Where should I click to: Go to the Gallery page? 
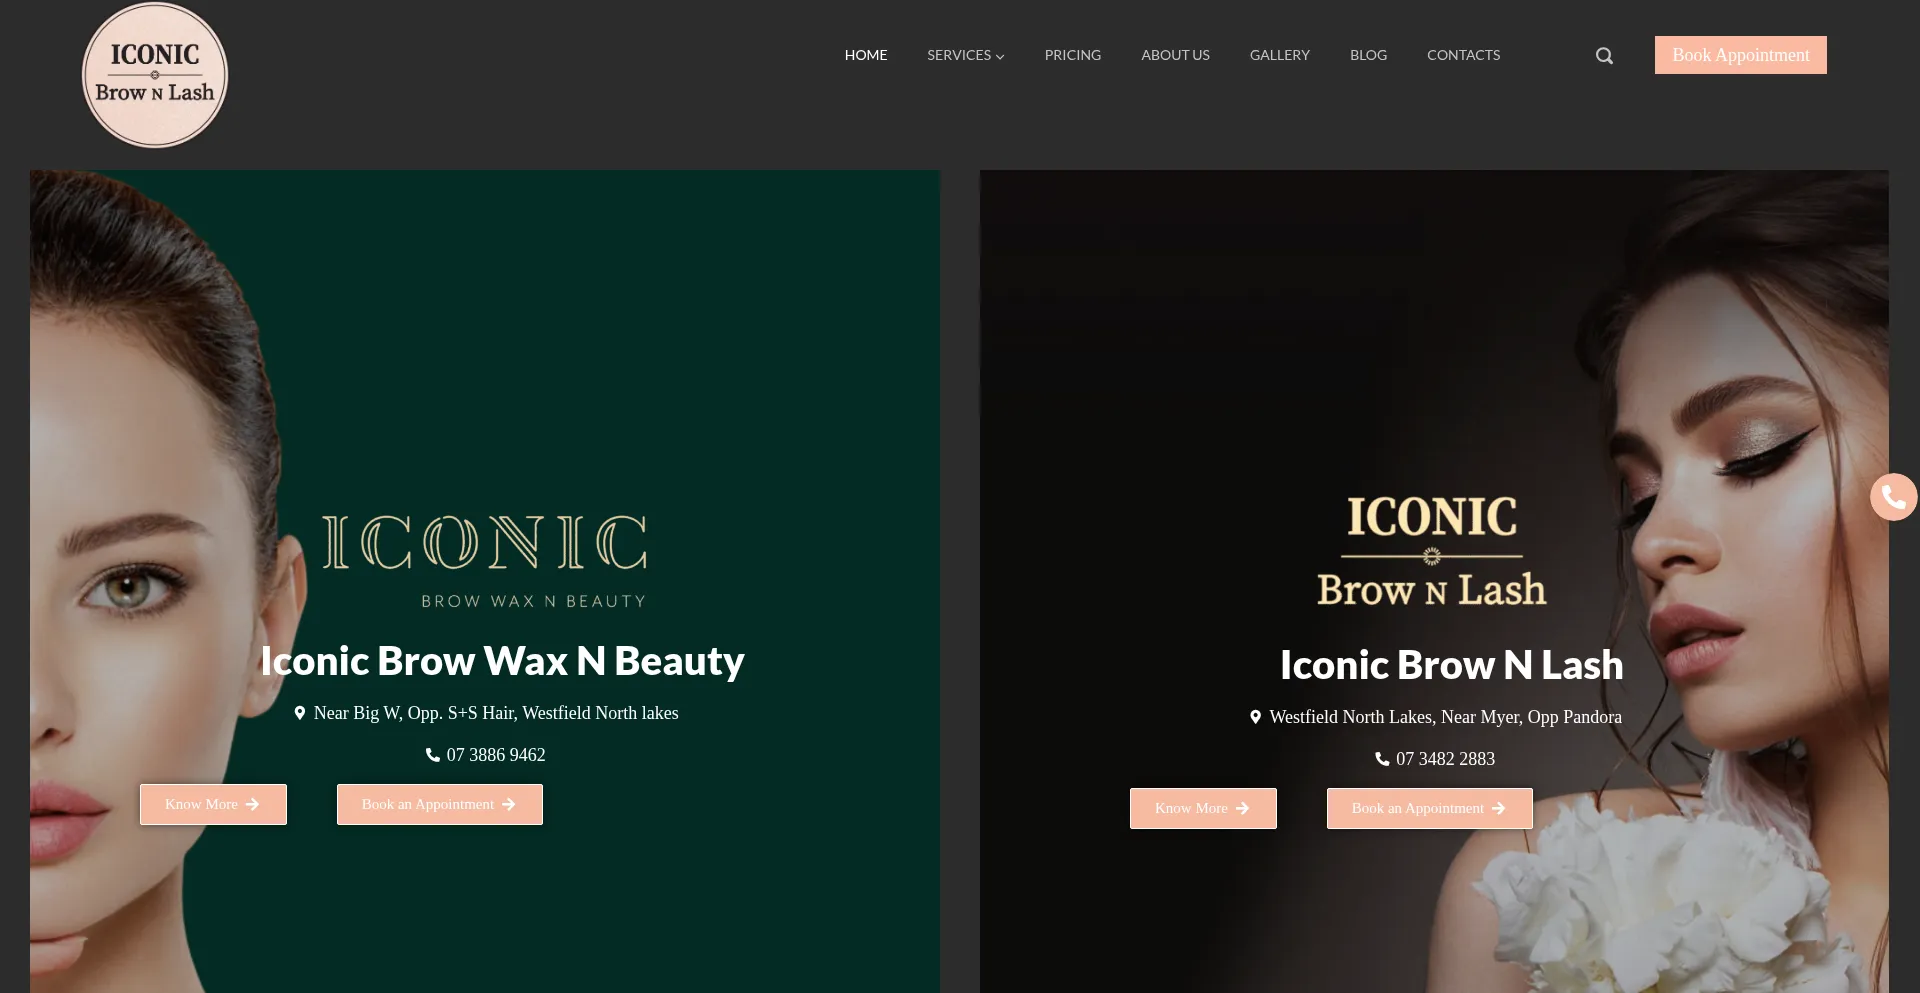1280,55
